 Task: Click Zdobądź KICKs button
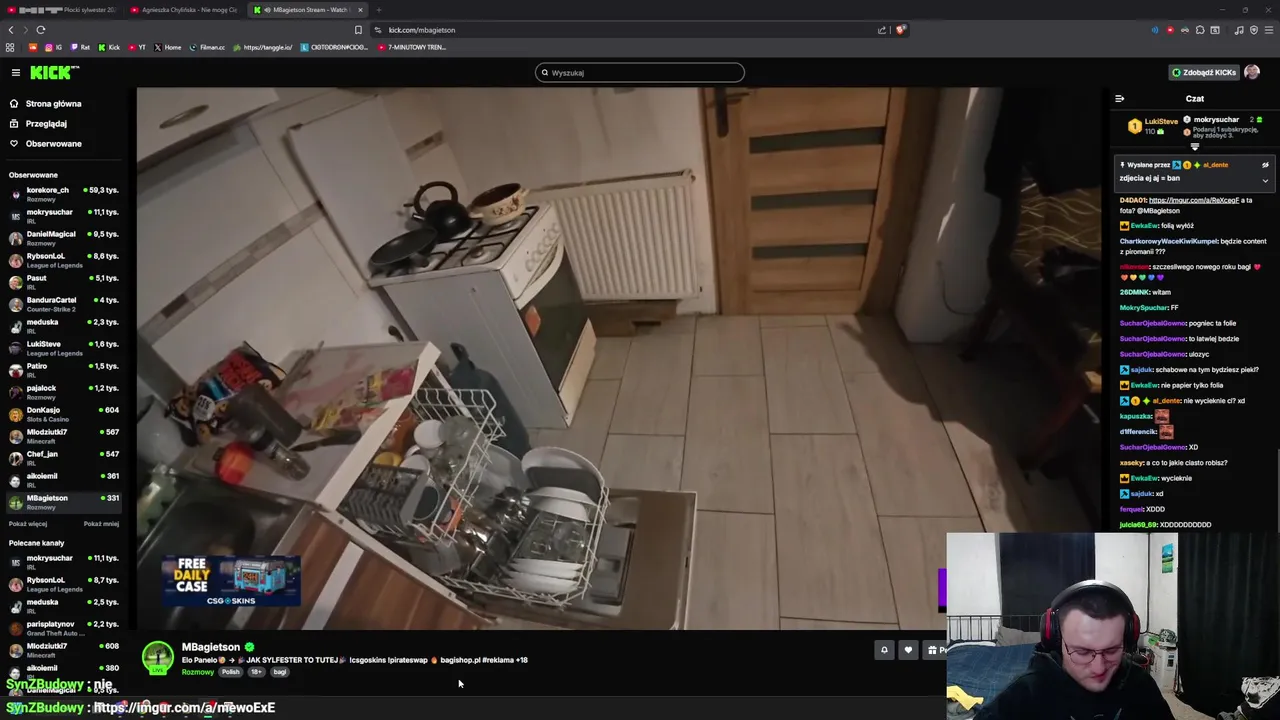click(x=1204, y=72)
